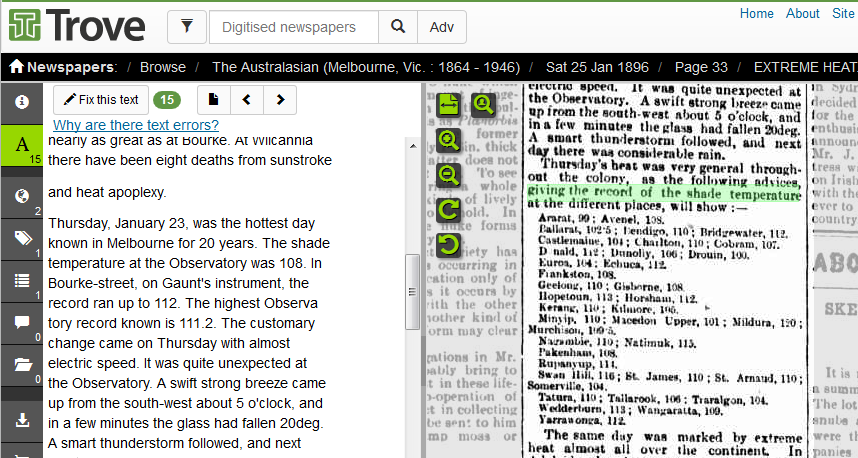858x458 pixels.
Task: Click the Fix this text button
Action: coord(101,99)
